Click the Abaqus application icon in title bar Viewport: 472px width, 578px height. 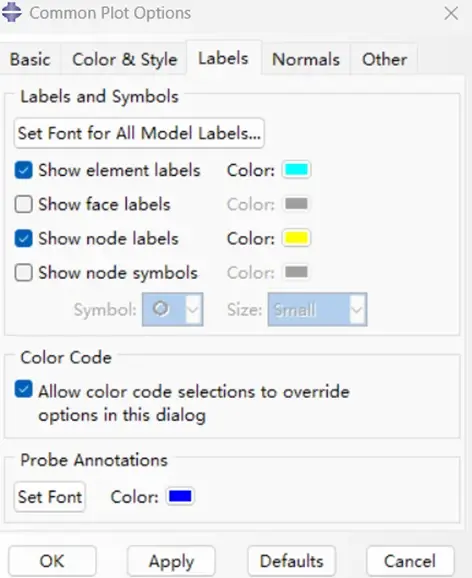coord(11,12)
